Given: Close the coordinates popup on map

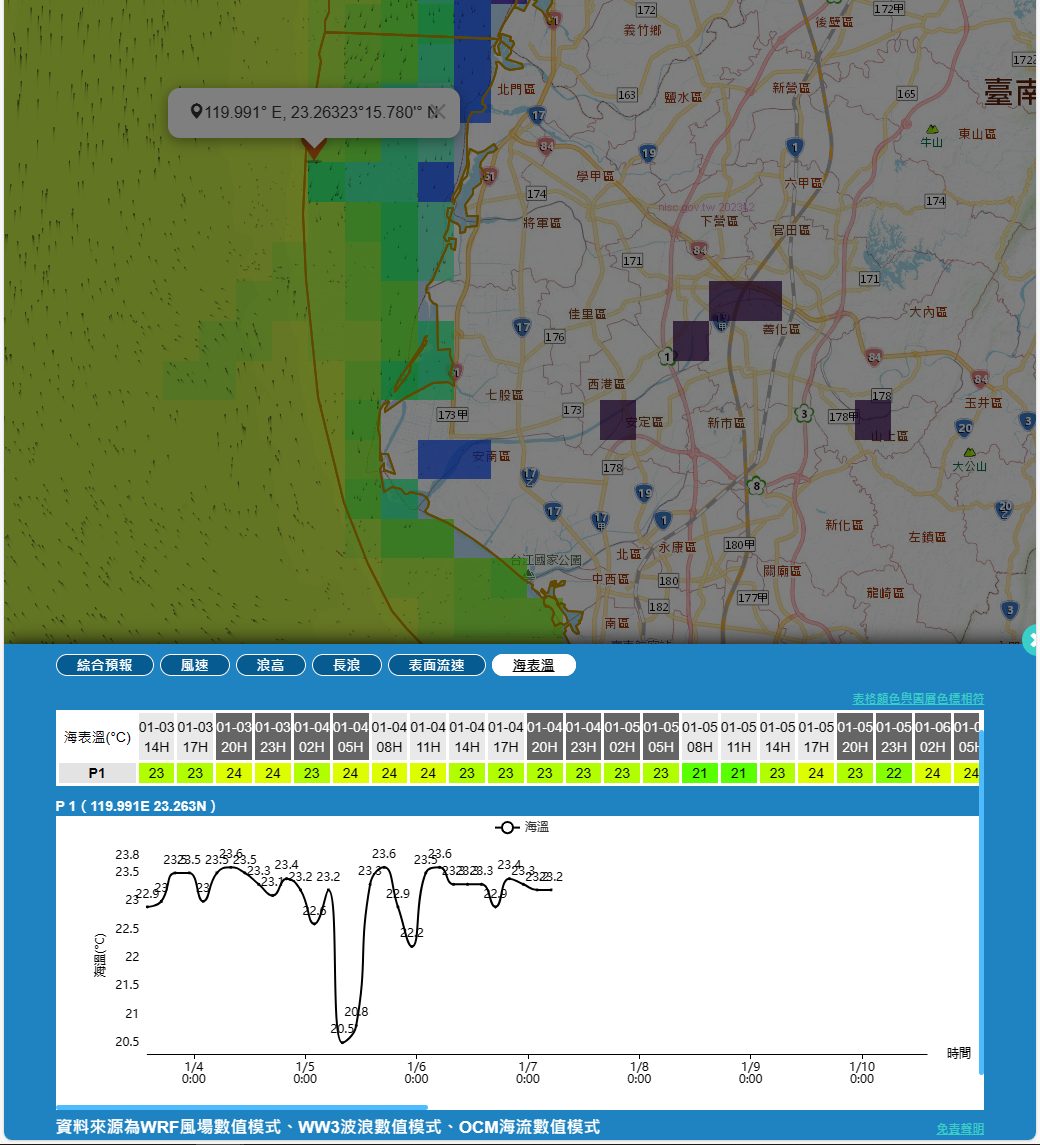Looking at the screenshot, I should click(438, 111).
